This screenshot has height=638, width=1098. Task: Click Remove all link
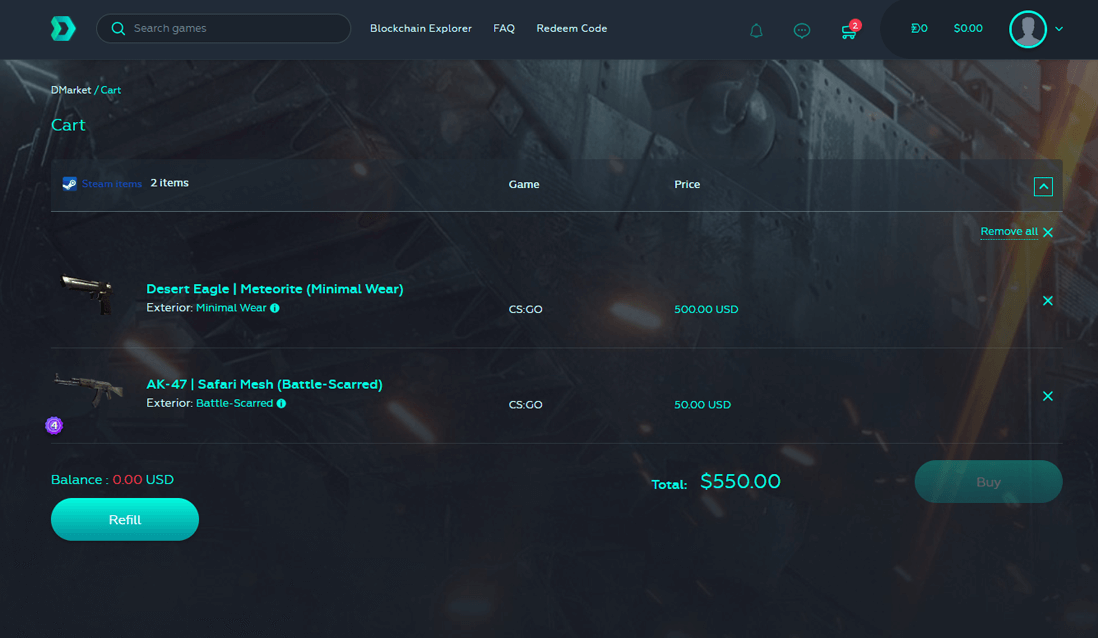1009,232
